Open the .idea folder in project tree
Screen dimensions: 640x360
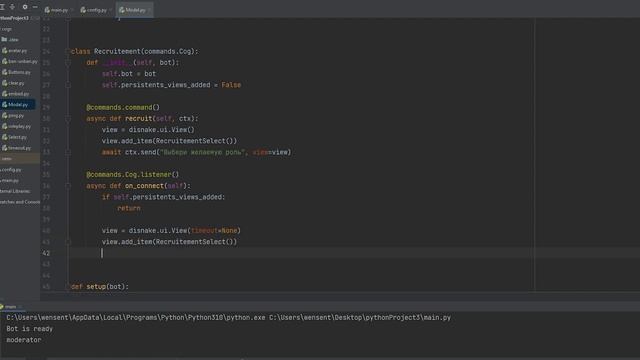click(10, 40)
